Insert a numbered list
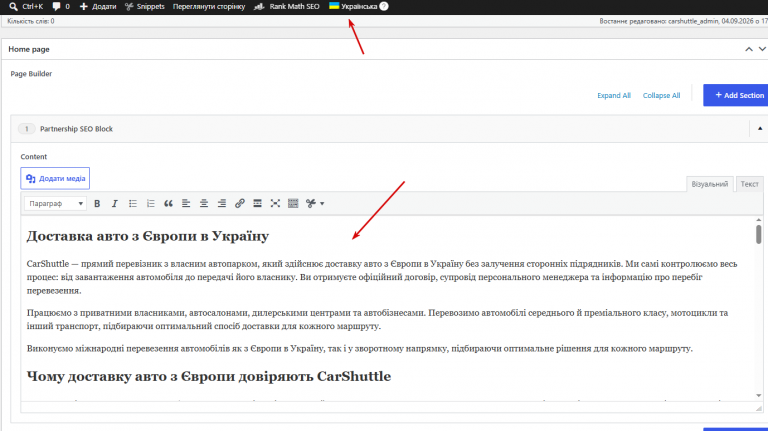Image resolution: width=768 pixels, height=431 pixels. pos(150,203)
